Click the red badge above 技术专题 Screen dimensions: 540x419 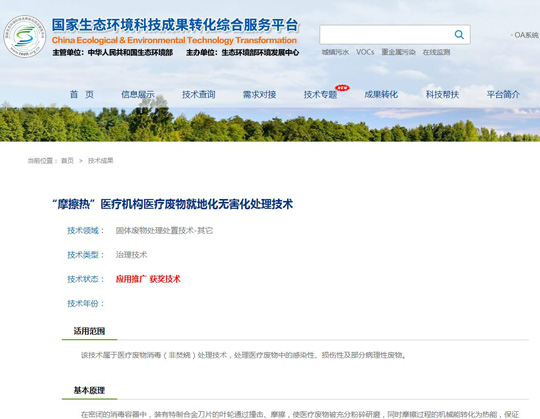pyautogui.click(x=342, y=88)
